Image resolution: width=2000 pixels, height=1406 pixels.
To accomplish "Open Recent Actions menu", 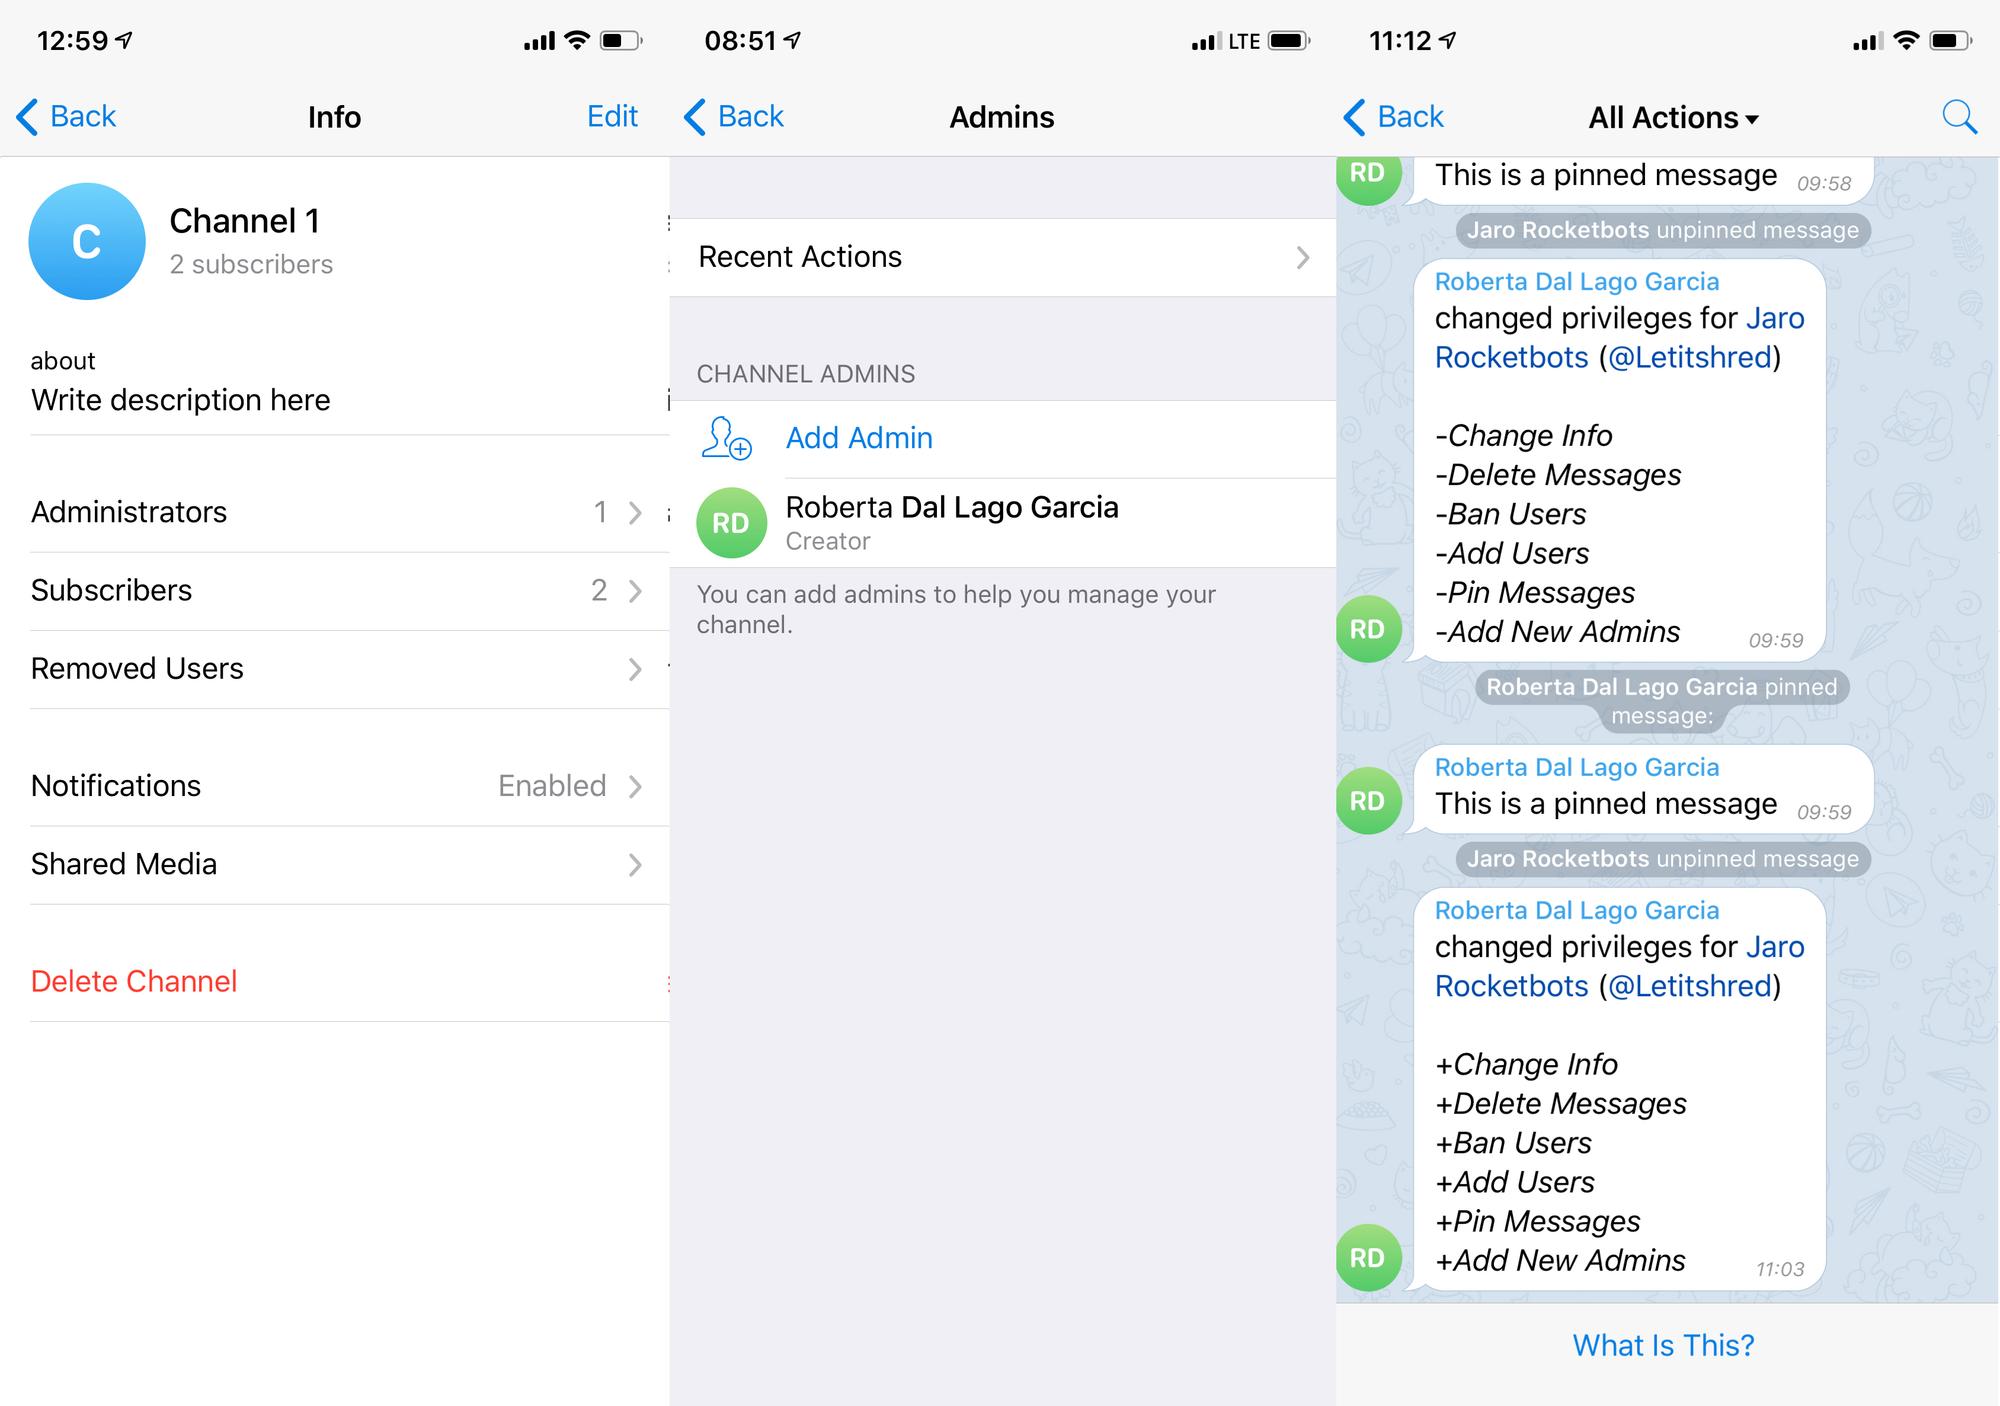I will tap(1004, 256).
